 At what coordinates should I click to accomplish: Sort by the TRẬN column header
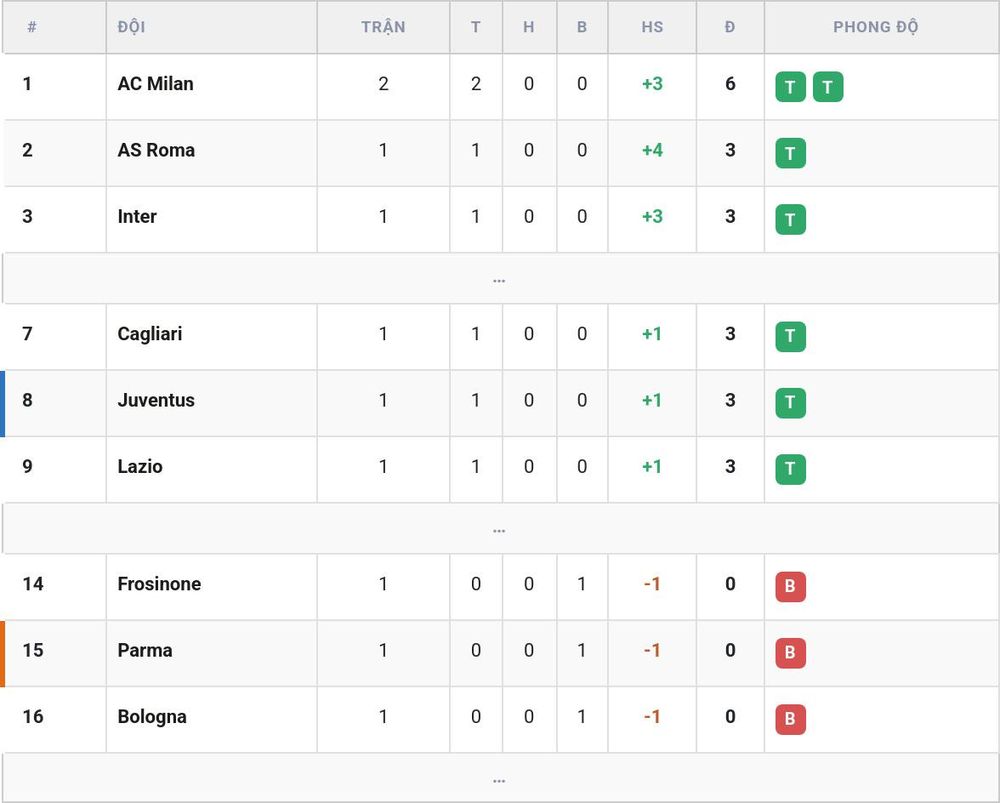pos(383,27)
